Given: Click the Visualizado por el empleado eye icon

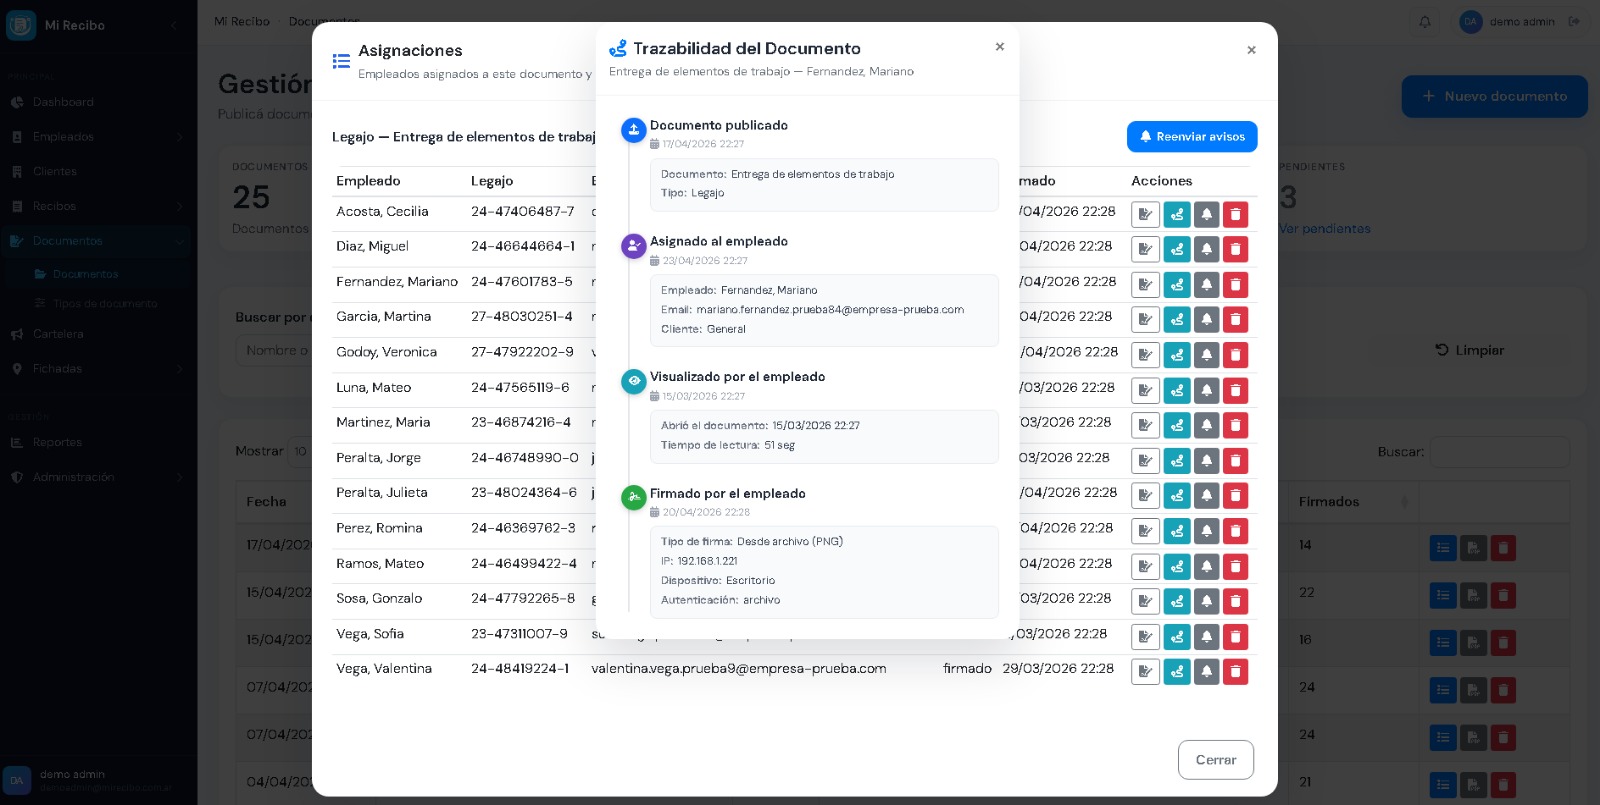Looking at the screenshot, I should click(633, 381).
